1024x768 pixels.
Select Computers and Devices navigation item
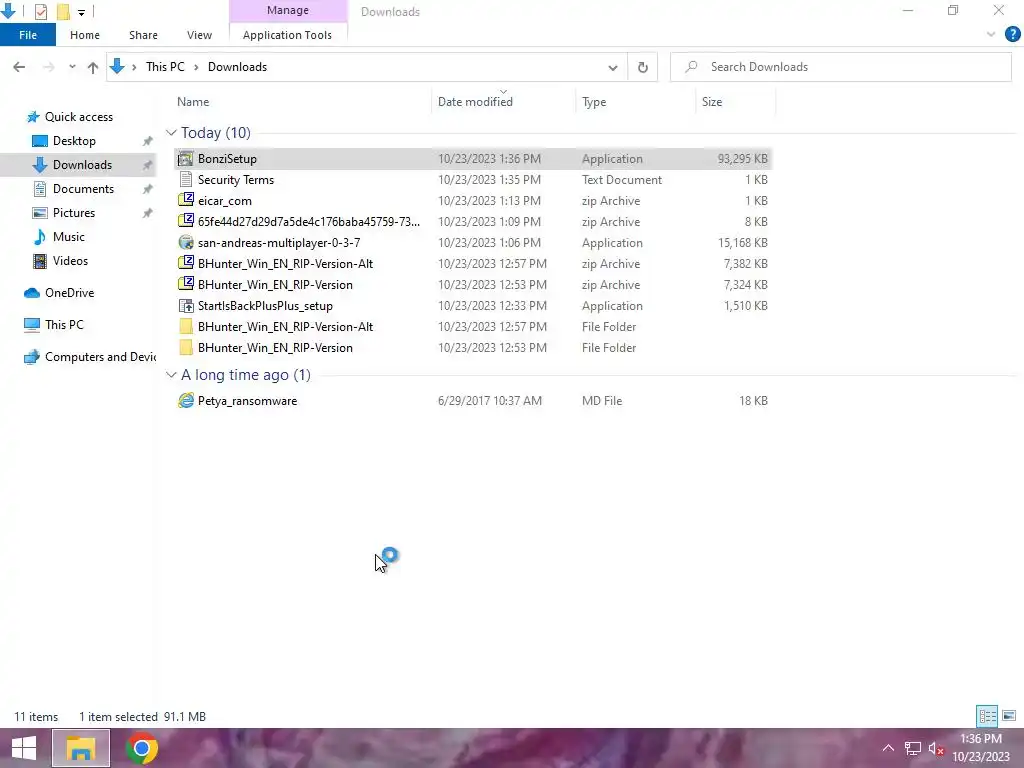coord(89,357)
